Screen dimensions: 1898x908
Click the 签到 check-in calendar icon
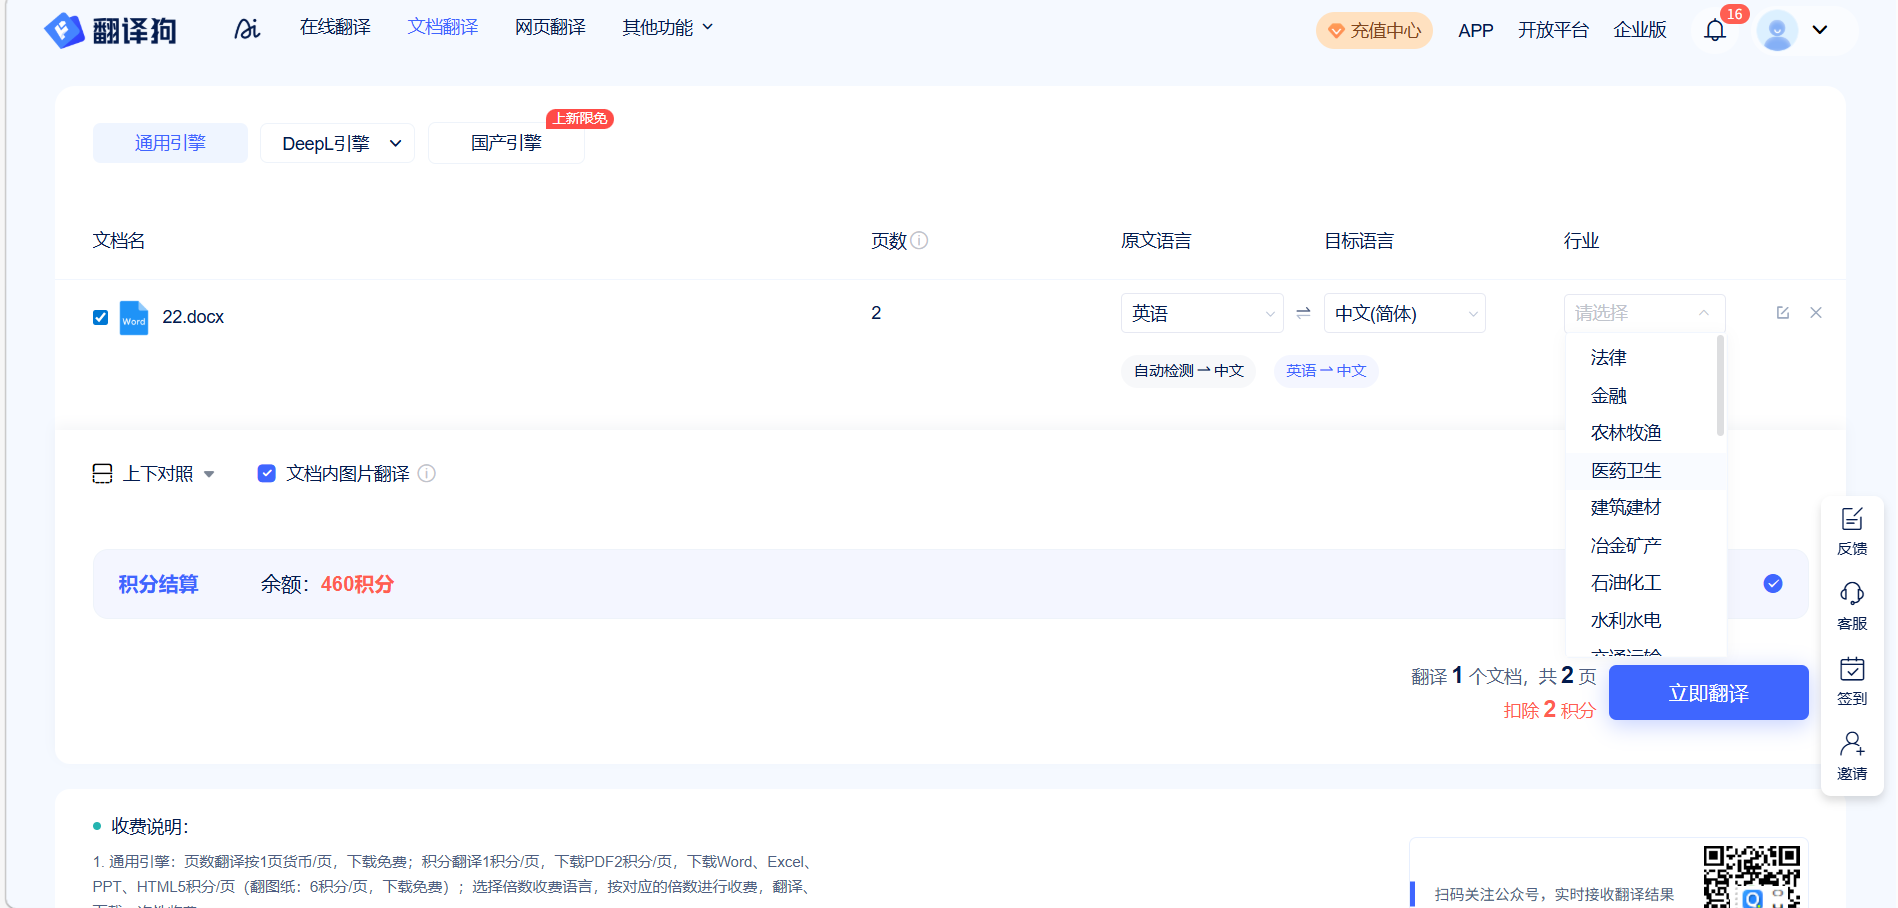click(x=1852, y=680)
